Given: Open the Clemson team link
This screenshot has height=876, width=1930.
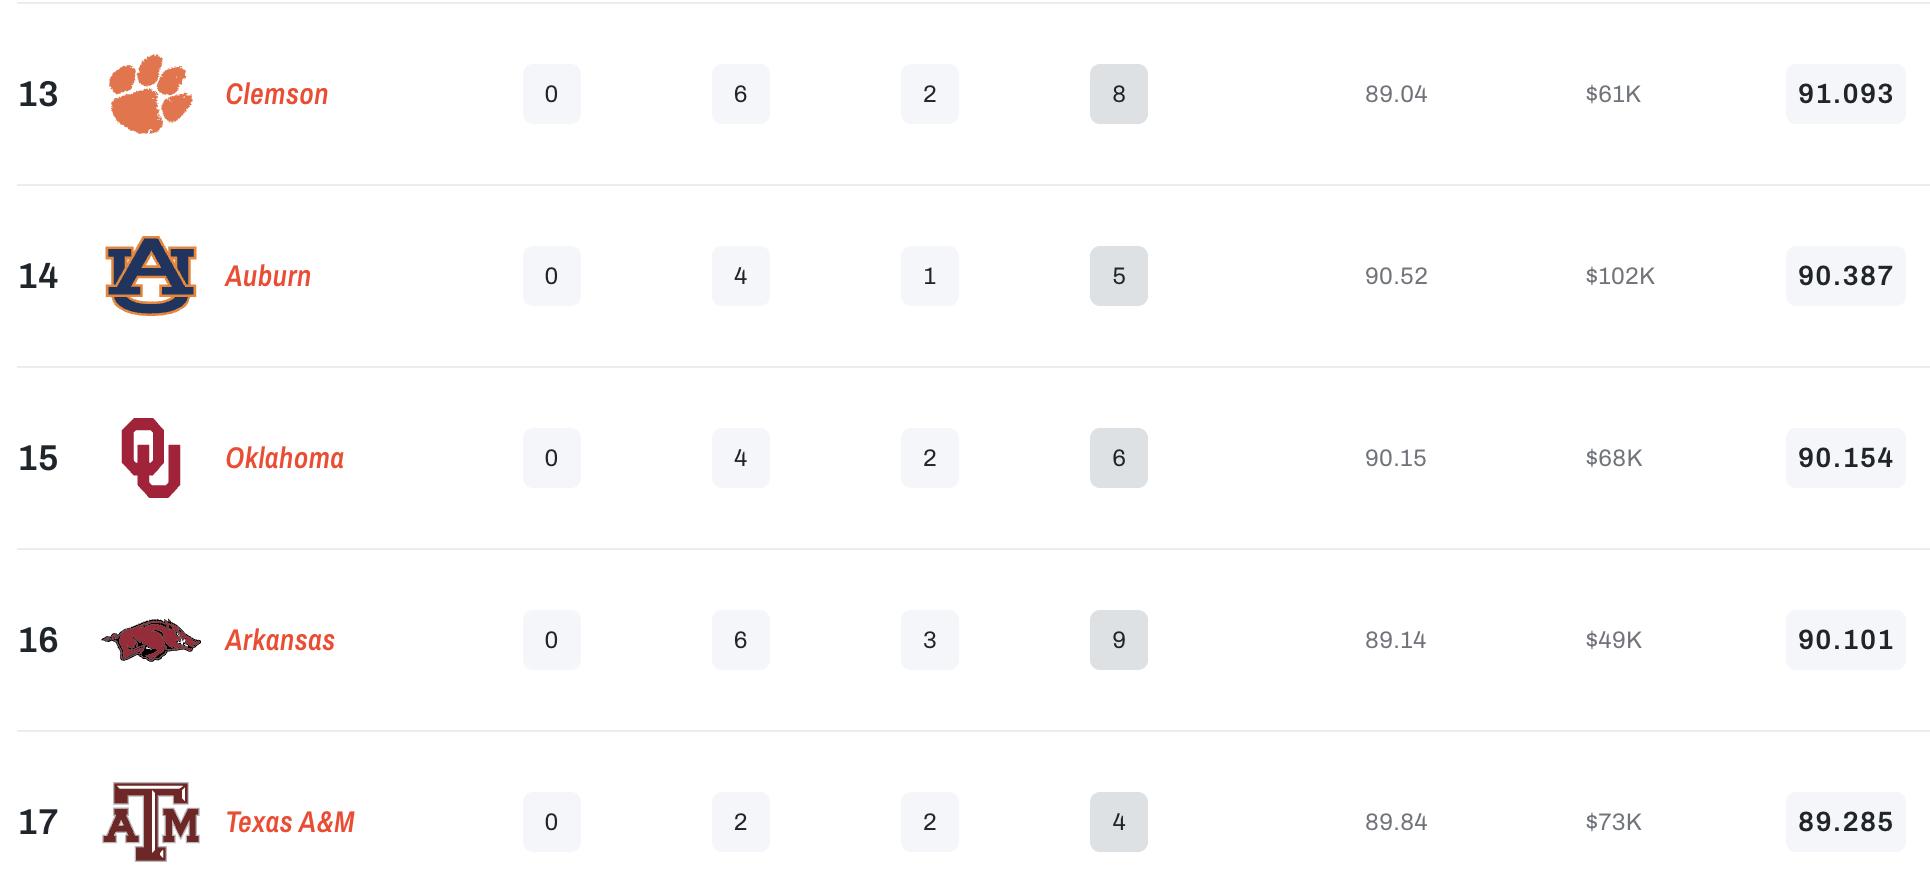Looking at the screenshot, I should [x=277, y=94].
